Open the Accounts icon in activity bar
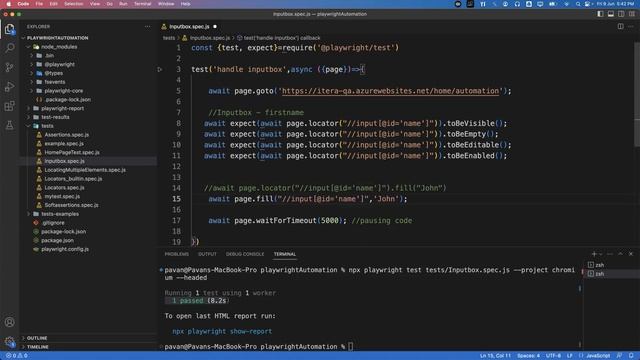The width and height of the screenshot is (640, 360). (9, 322)
